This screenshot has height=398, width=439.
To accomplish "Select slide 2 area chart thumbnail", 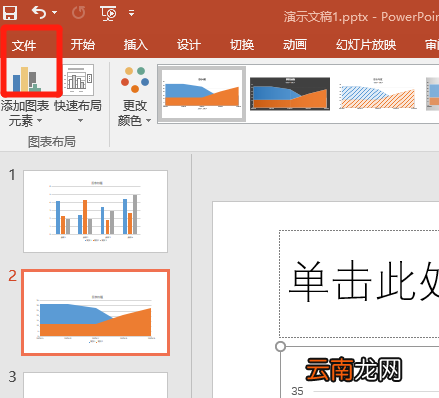I will (x=96, y=312).
